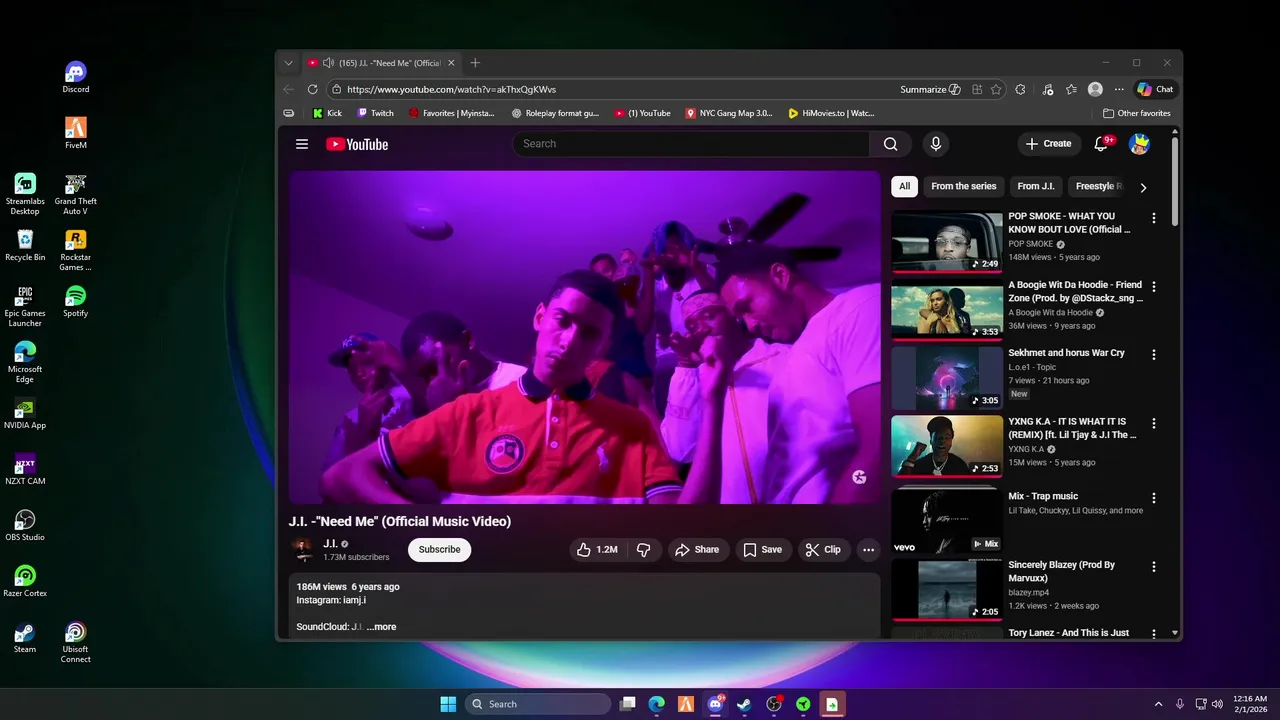Screen dimensions: 1280x720
Task: Select the All filter chip
Action: click(x=904, y=186)
